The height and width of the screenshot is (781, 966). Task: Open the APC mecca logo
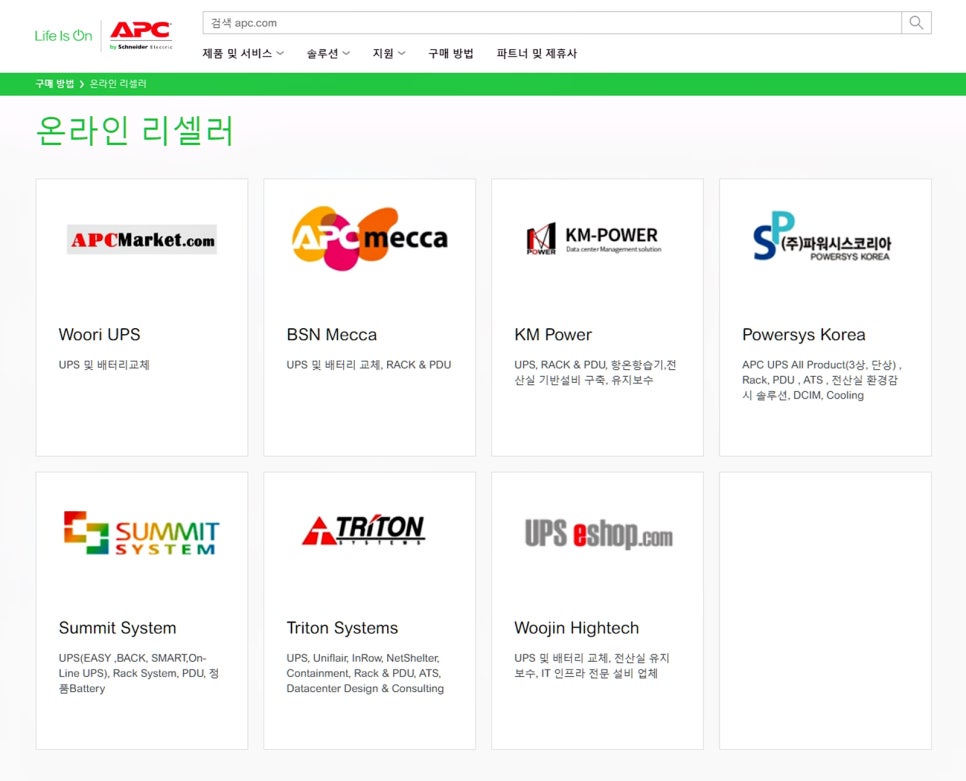[370, 238]
